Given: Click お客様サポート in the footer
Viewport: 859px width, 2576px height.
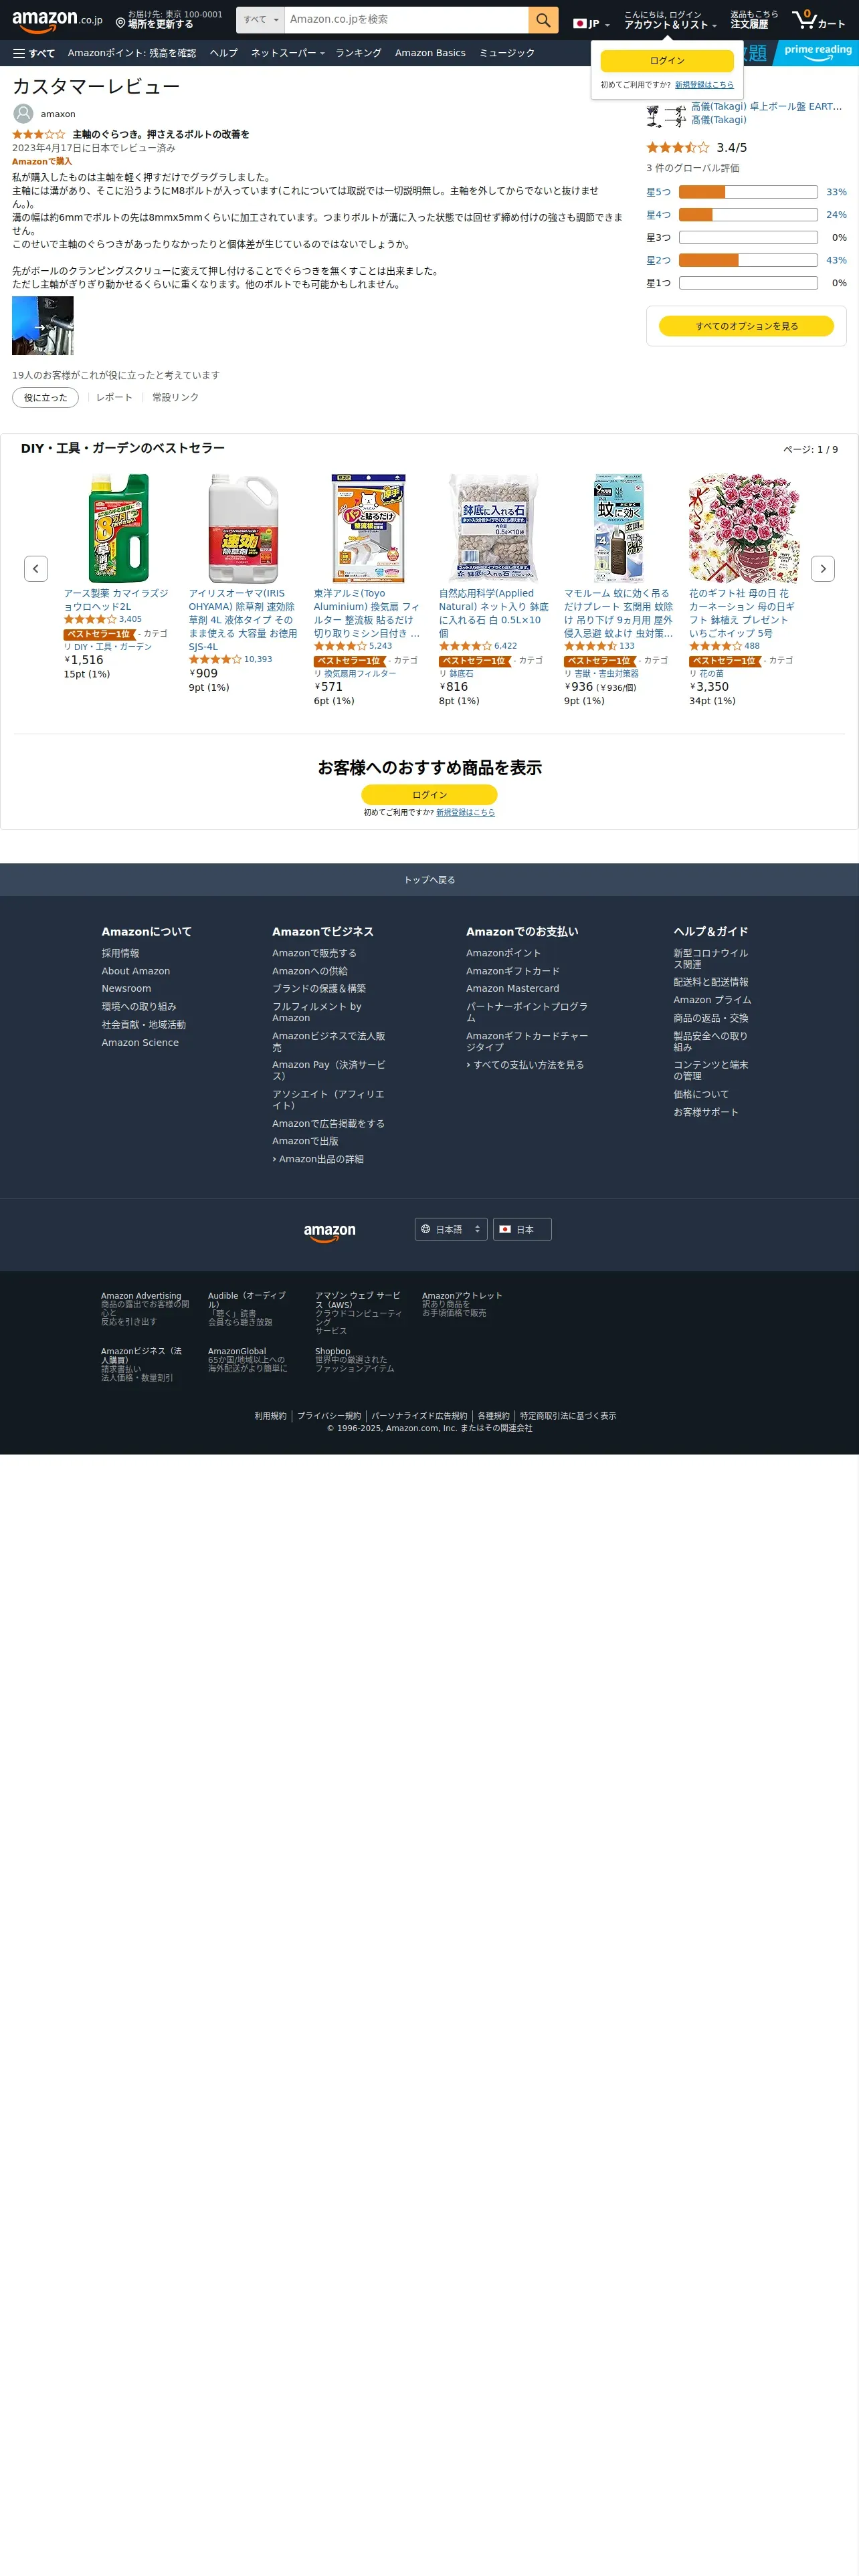Looking at the screenshot, I should 706,1112.
